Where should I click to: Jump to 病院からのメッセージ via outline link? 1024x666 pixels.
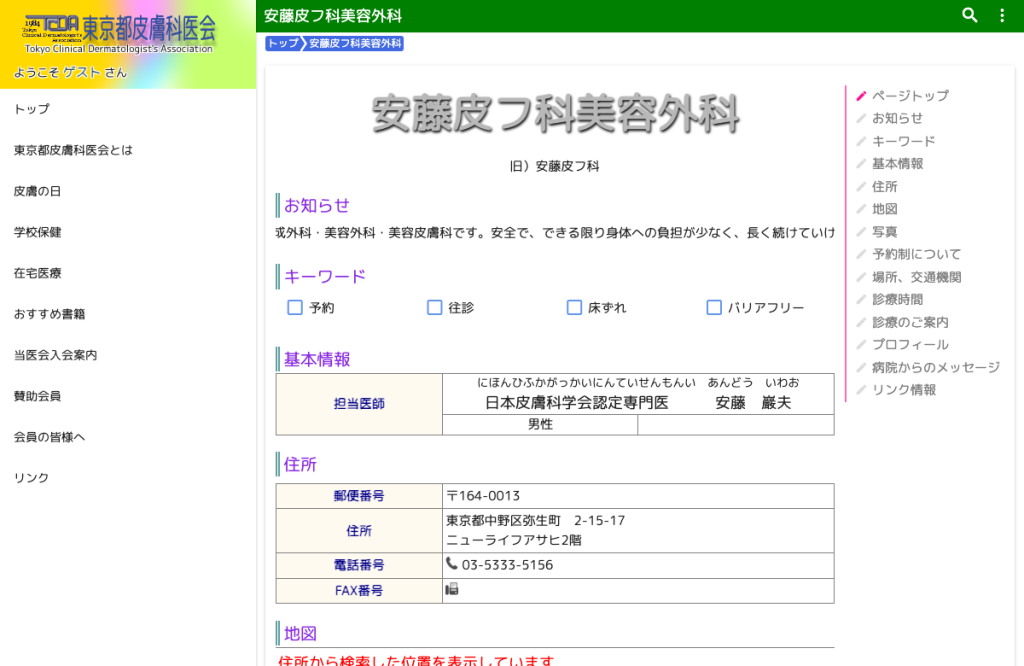[936, 368]
